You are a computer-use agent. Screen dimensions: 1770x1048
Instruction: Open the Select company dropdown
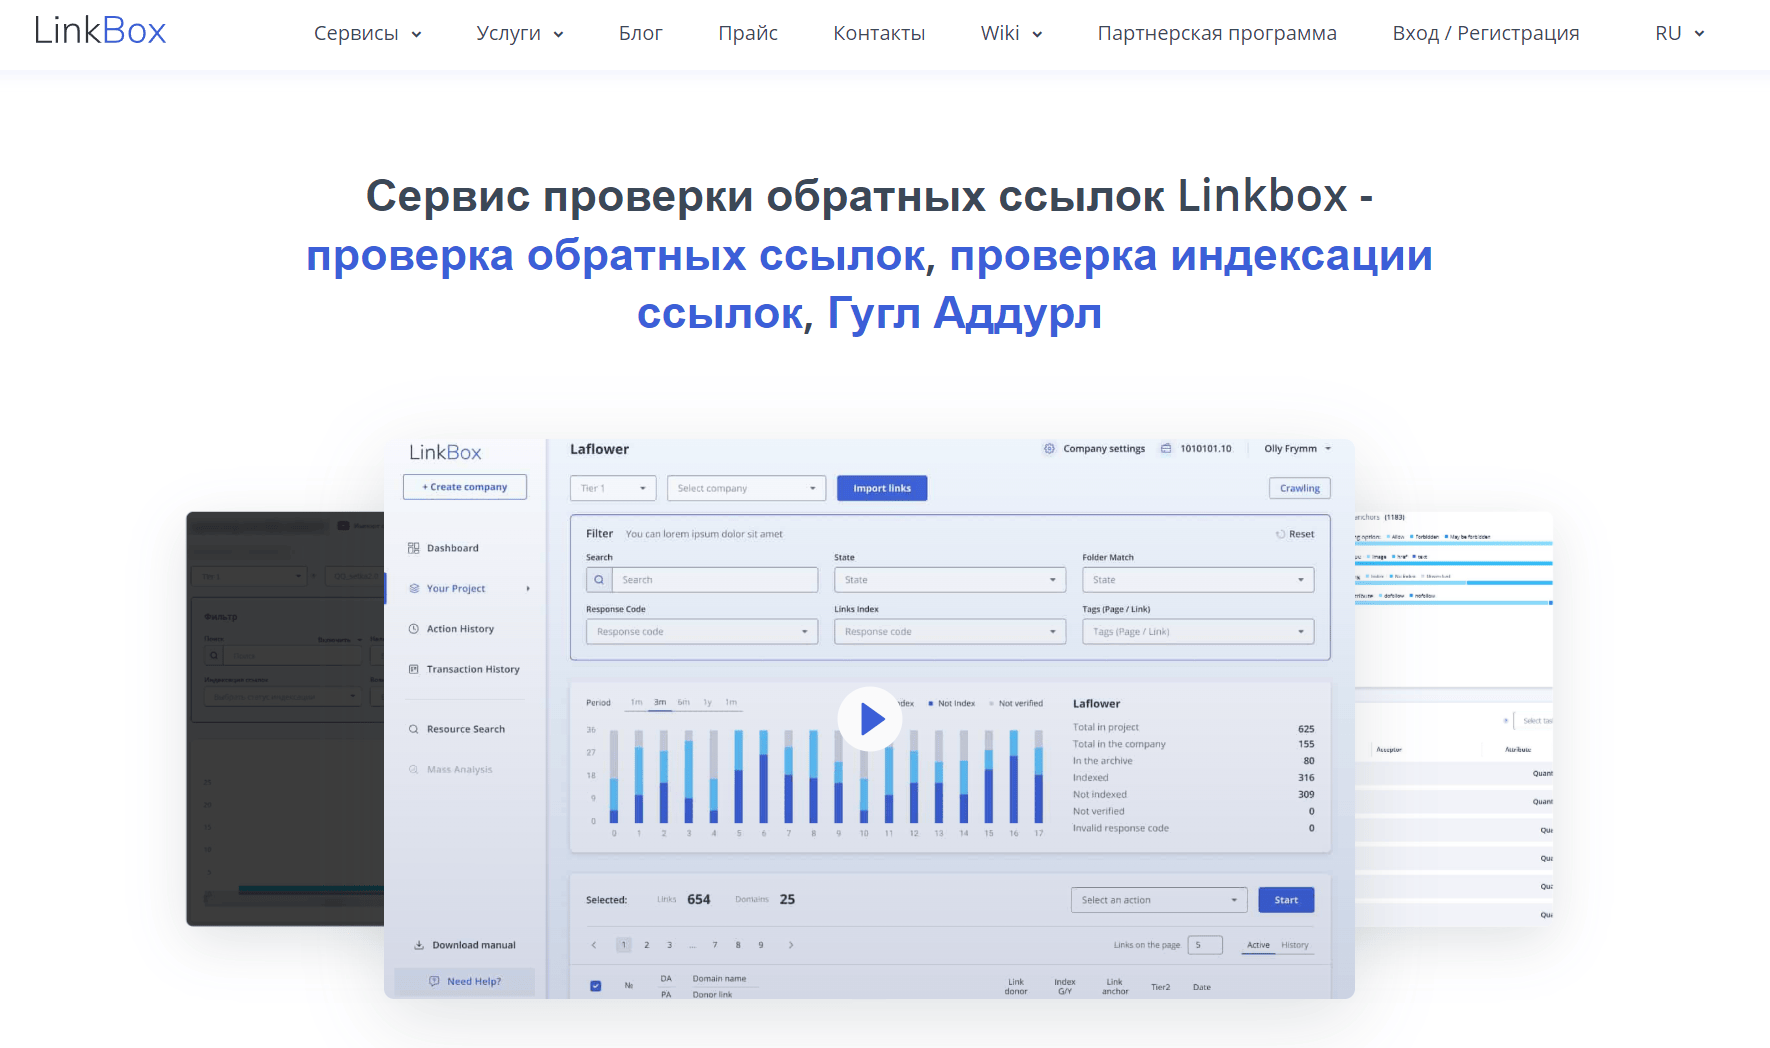745,488
